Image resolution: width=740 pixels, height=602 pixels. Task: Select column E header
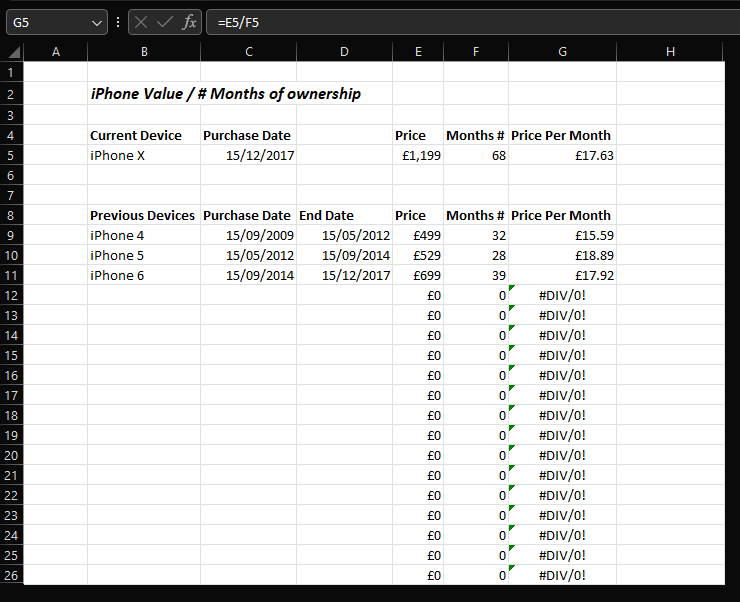pyautogui.click(x=418, y=52)
